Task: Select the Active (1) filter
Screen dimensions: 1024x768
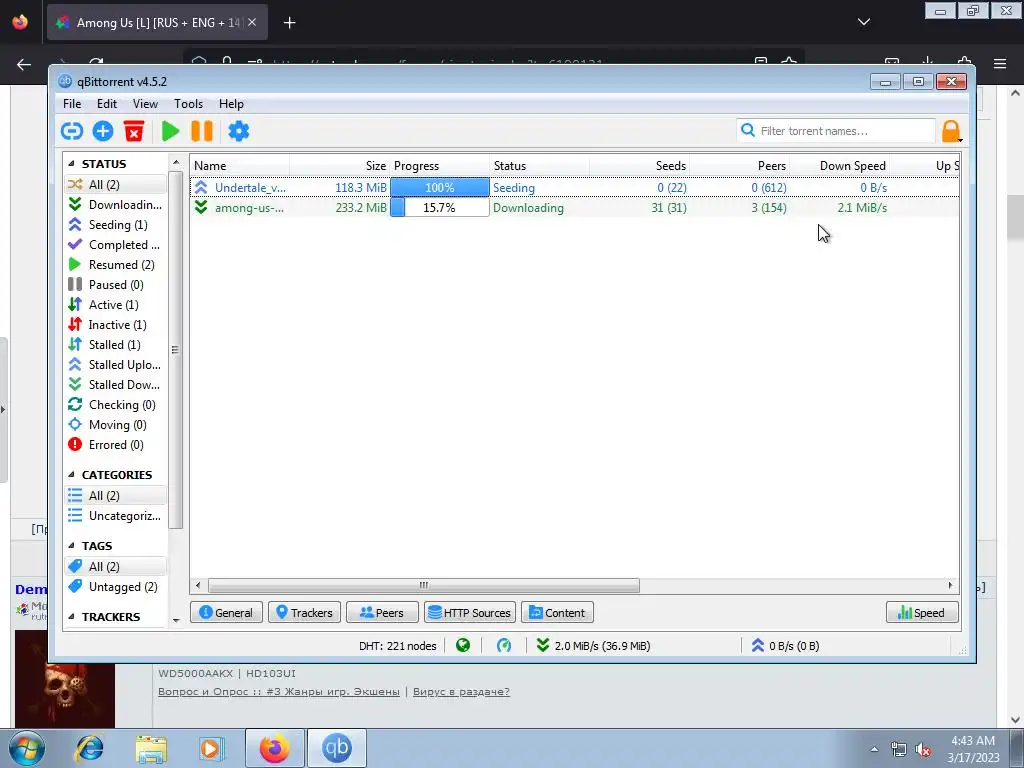Action: pos(115,305)
